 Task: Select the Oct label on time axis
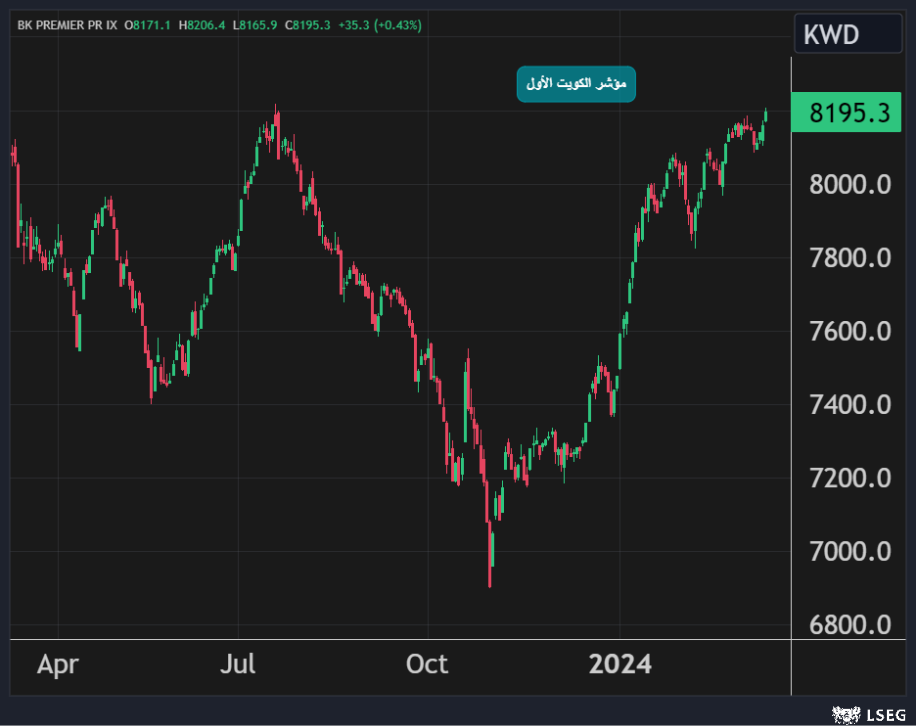(427, 664)
